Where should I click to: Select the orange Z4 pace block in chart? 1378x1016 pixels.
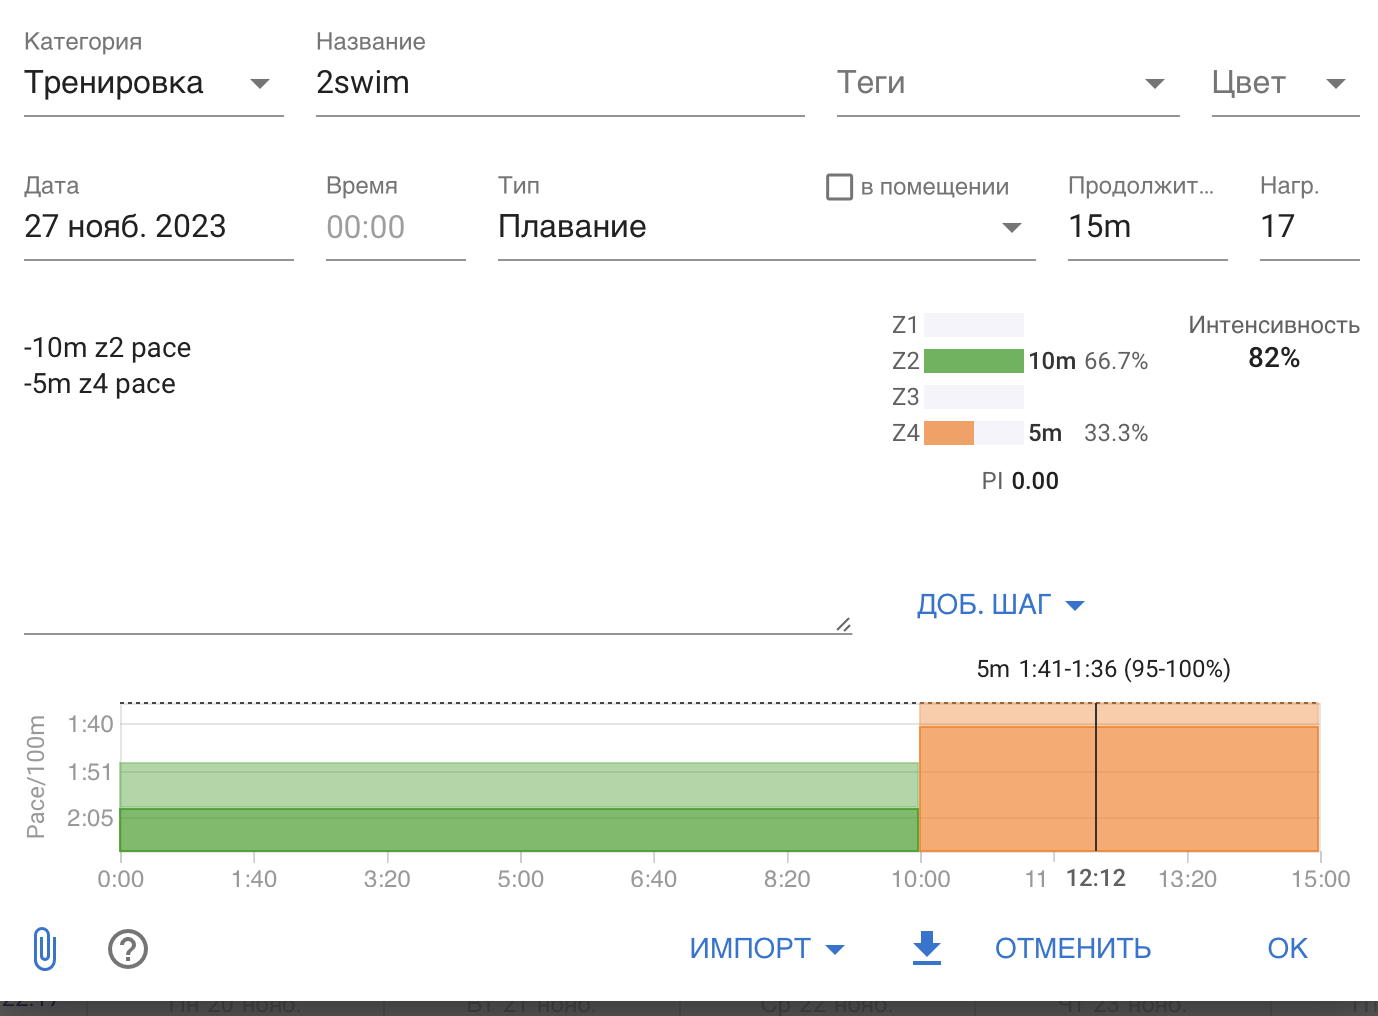coord(1119,778)
